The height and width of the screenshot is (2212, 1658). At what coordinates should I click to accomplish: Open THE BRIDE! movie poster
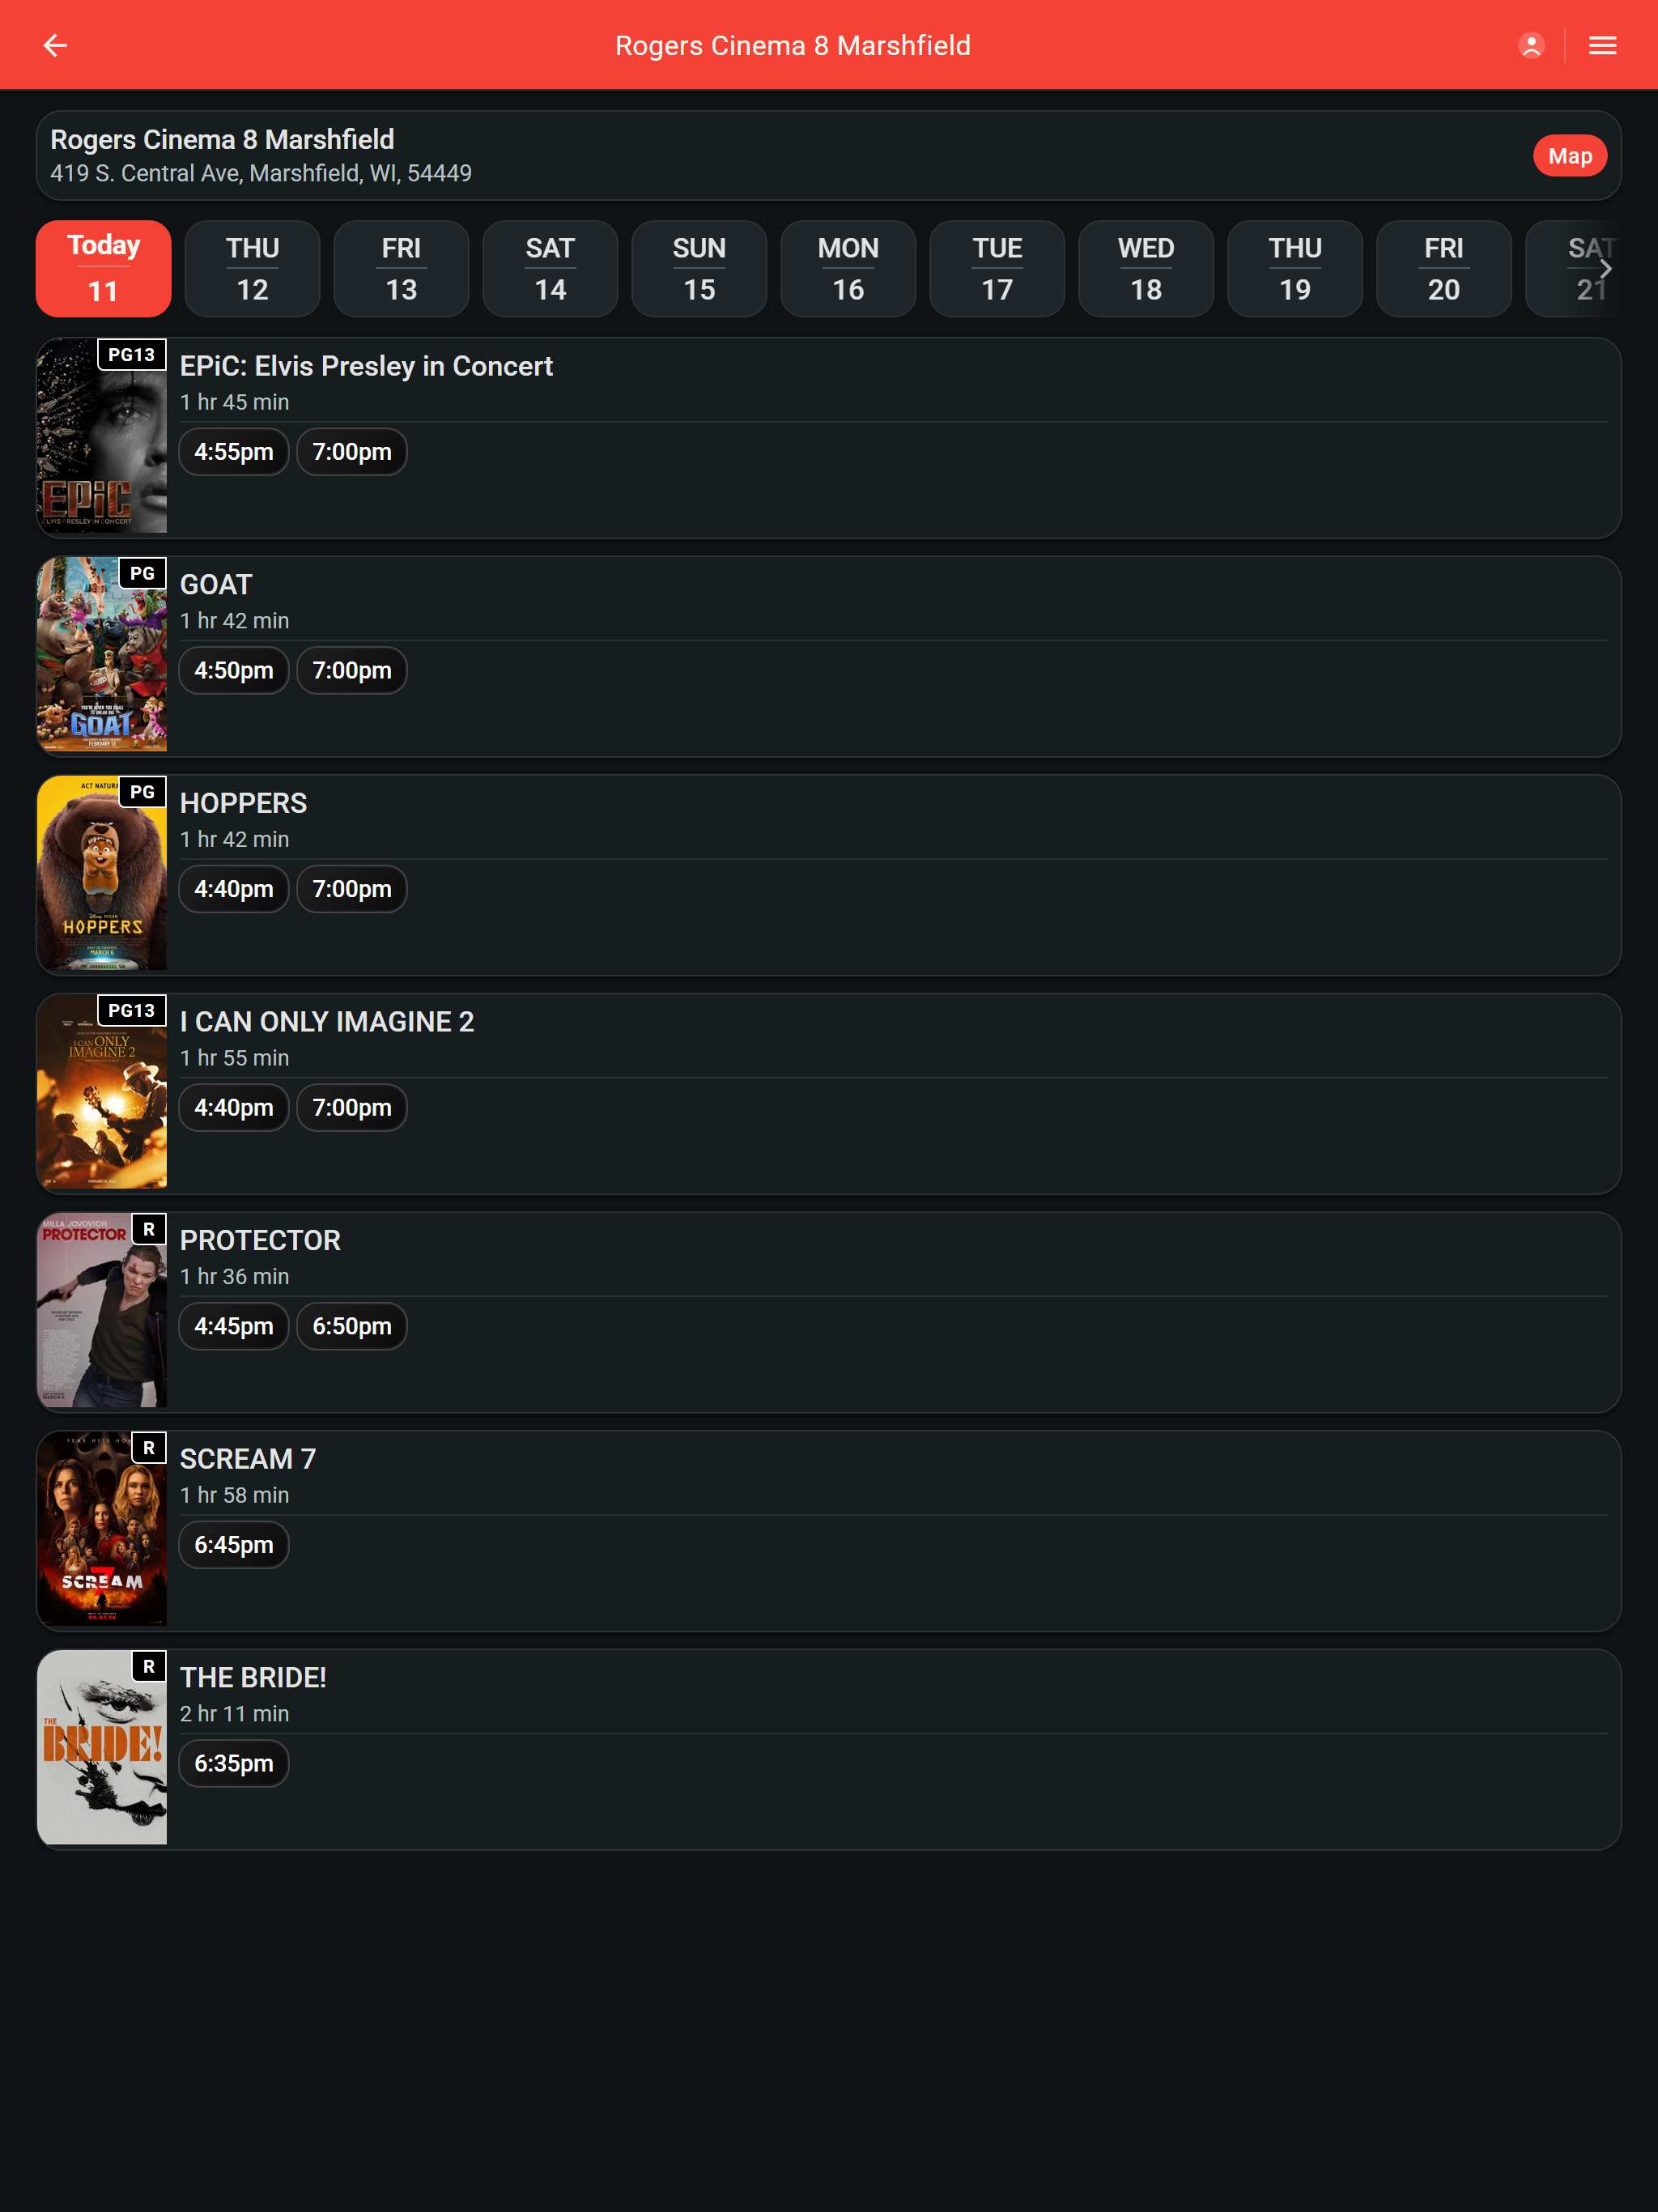tap(102, 1748)
